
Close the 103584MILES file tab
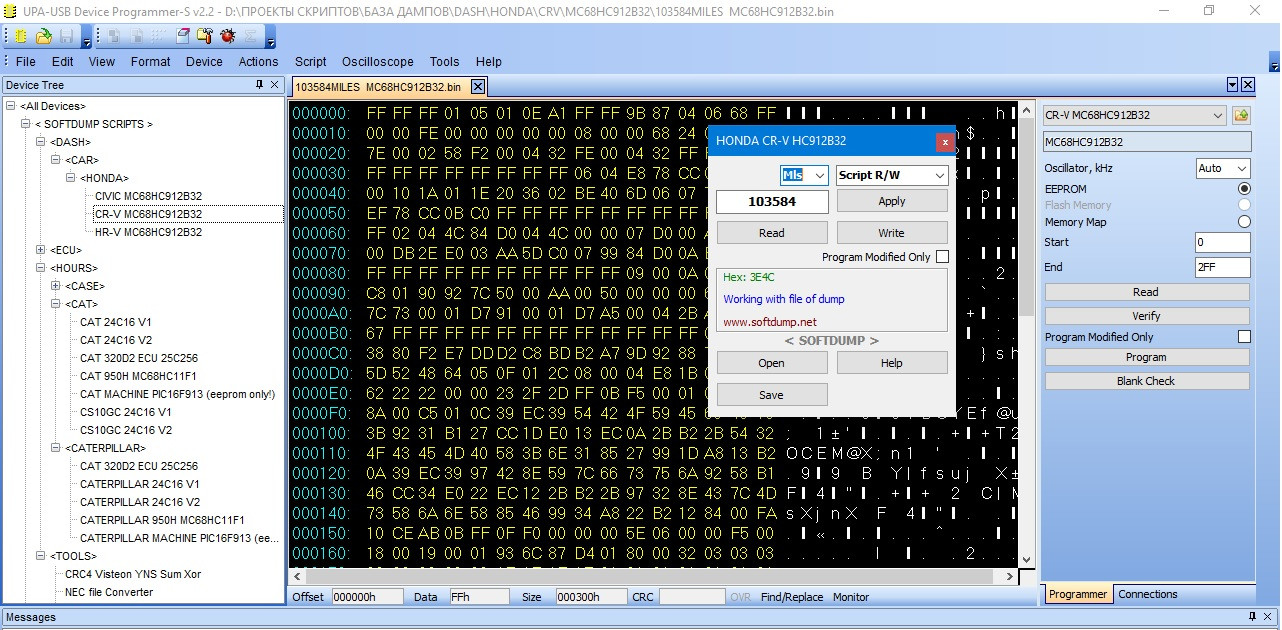click(478, 87)
